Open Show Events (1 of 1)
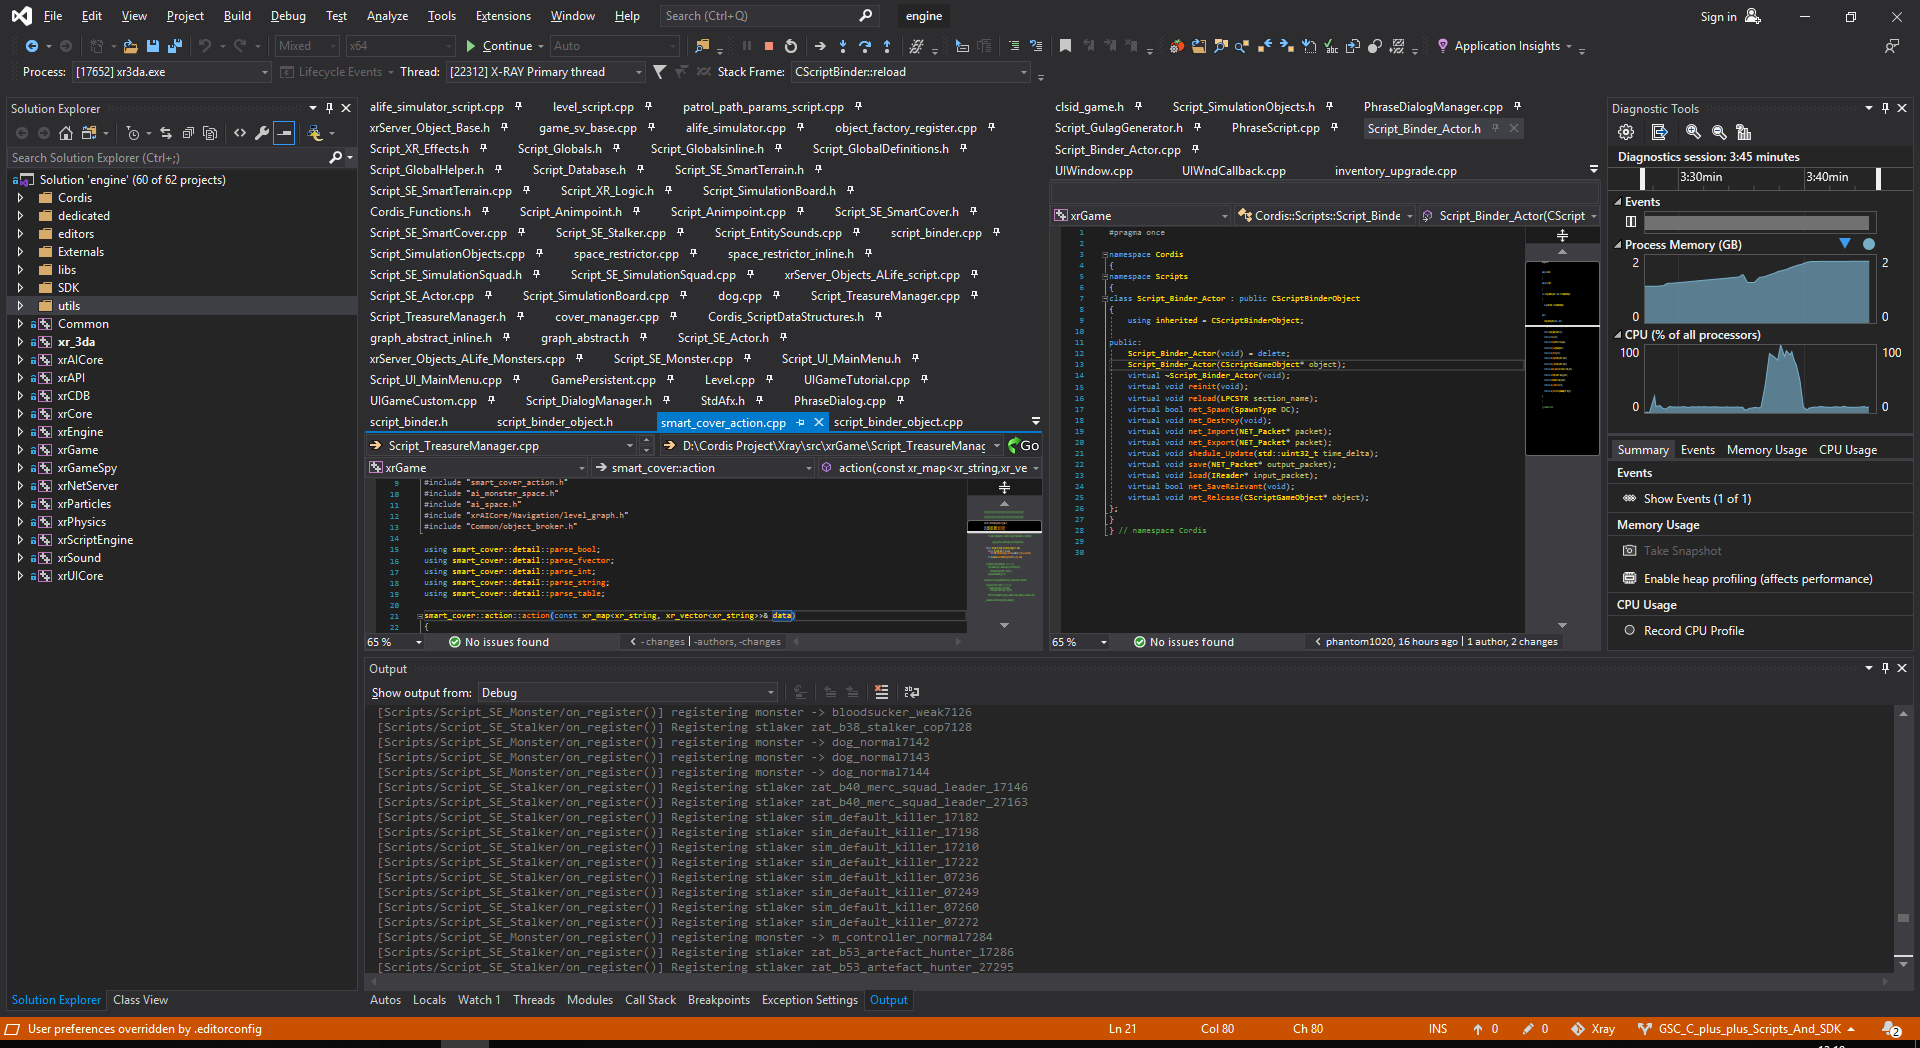 click(x=1697, y=499)
